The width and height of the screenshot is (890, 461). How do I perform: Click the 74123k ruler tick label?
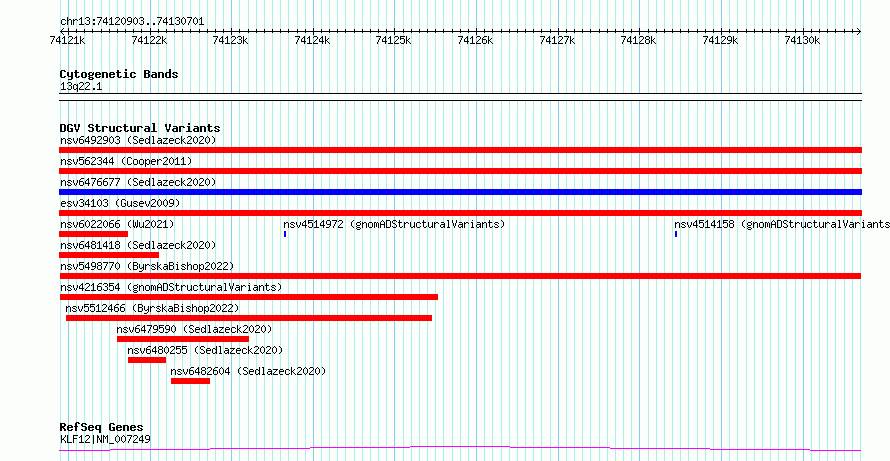tap(231, 40)
